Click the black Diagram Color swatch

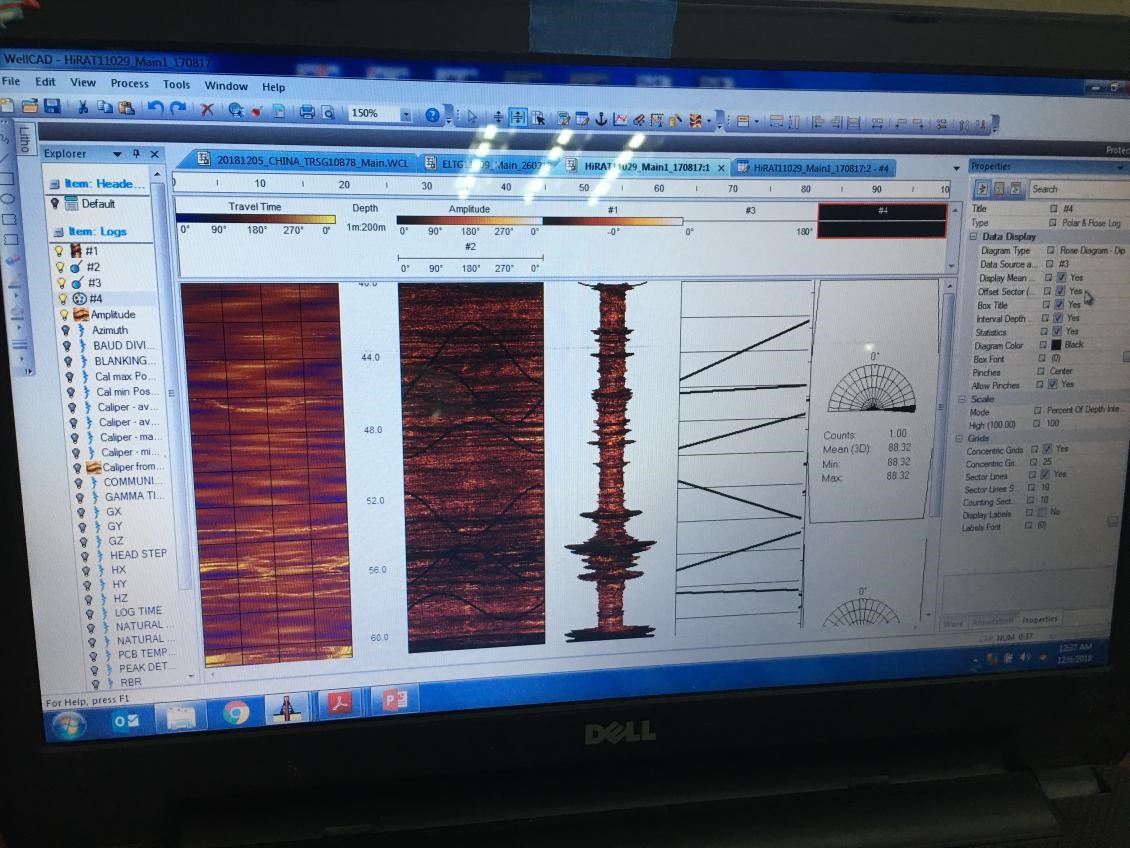pos(1056,345)
